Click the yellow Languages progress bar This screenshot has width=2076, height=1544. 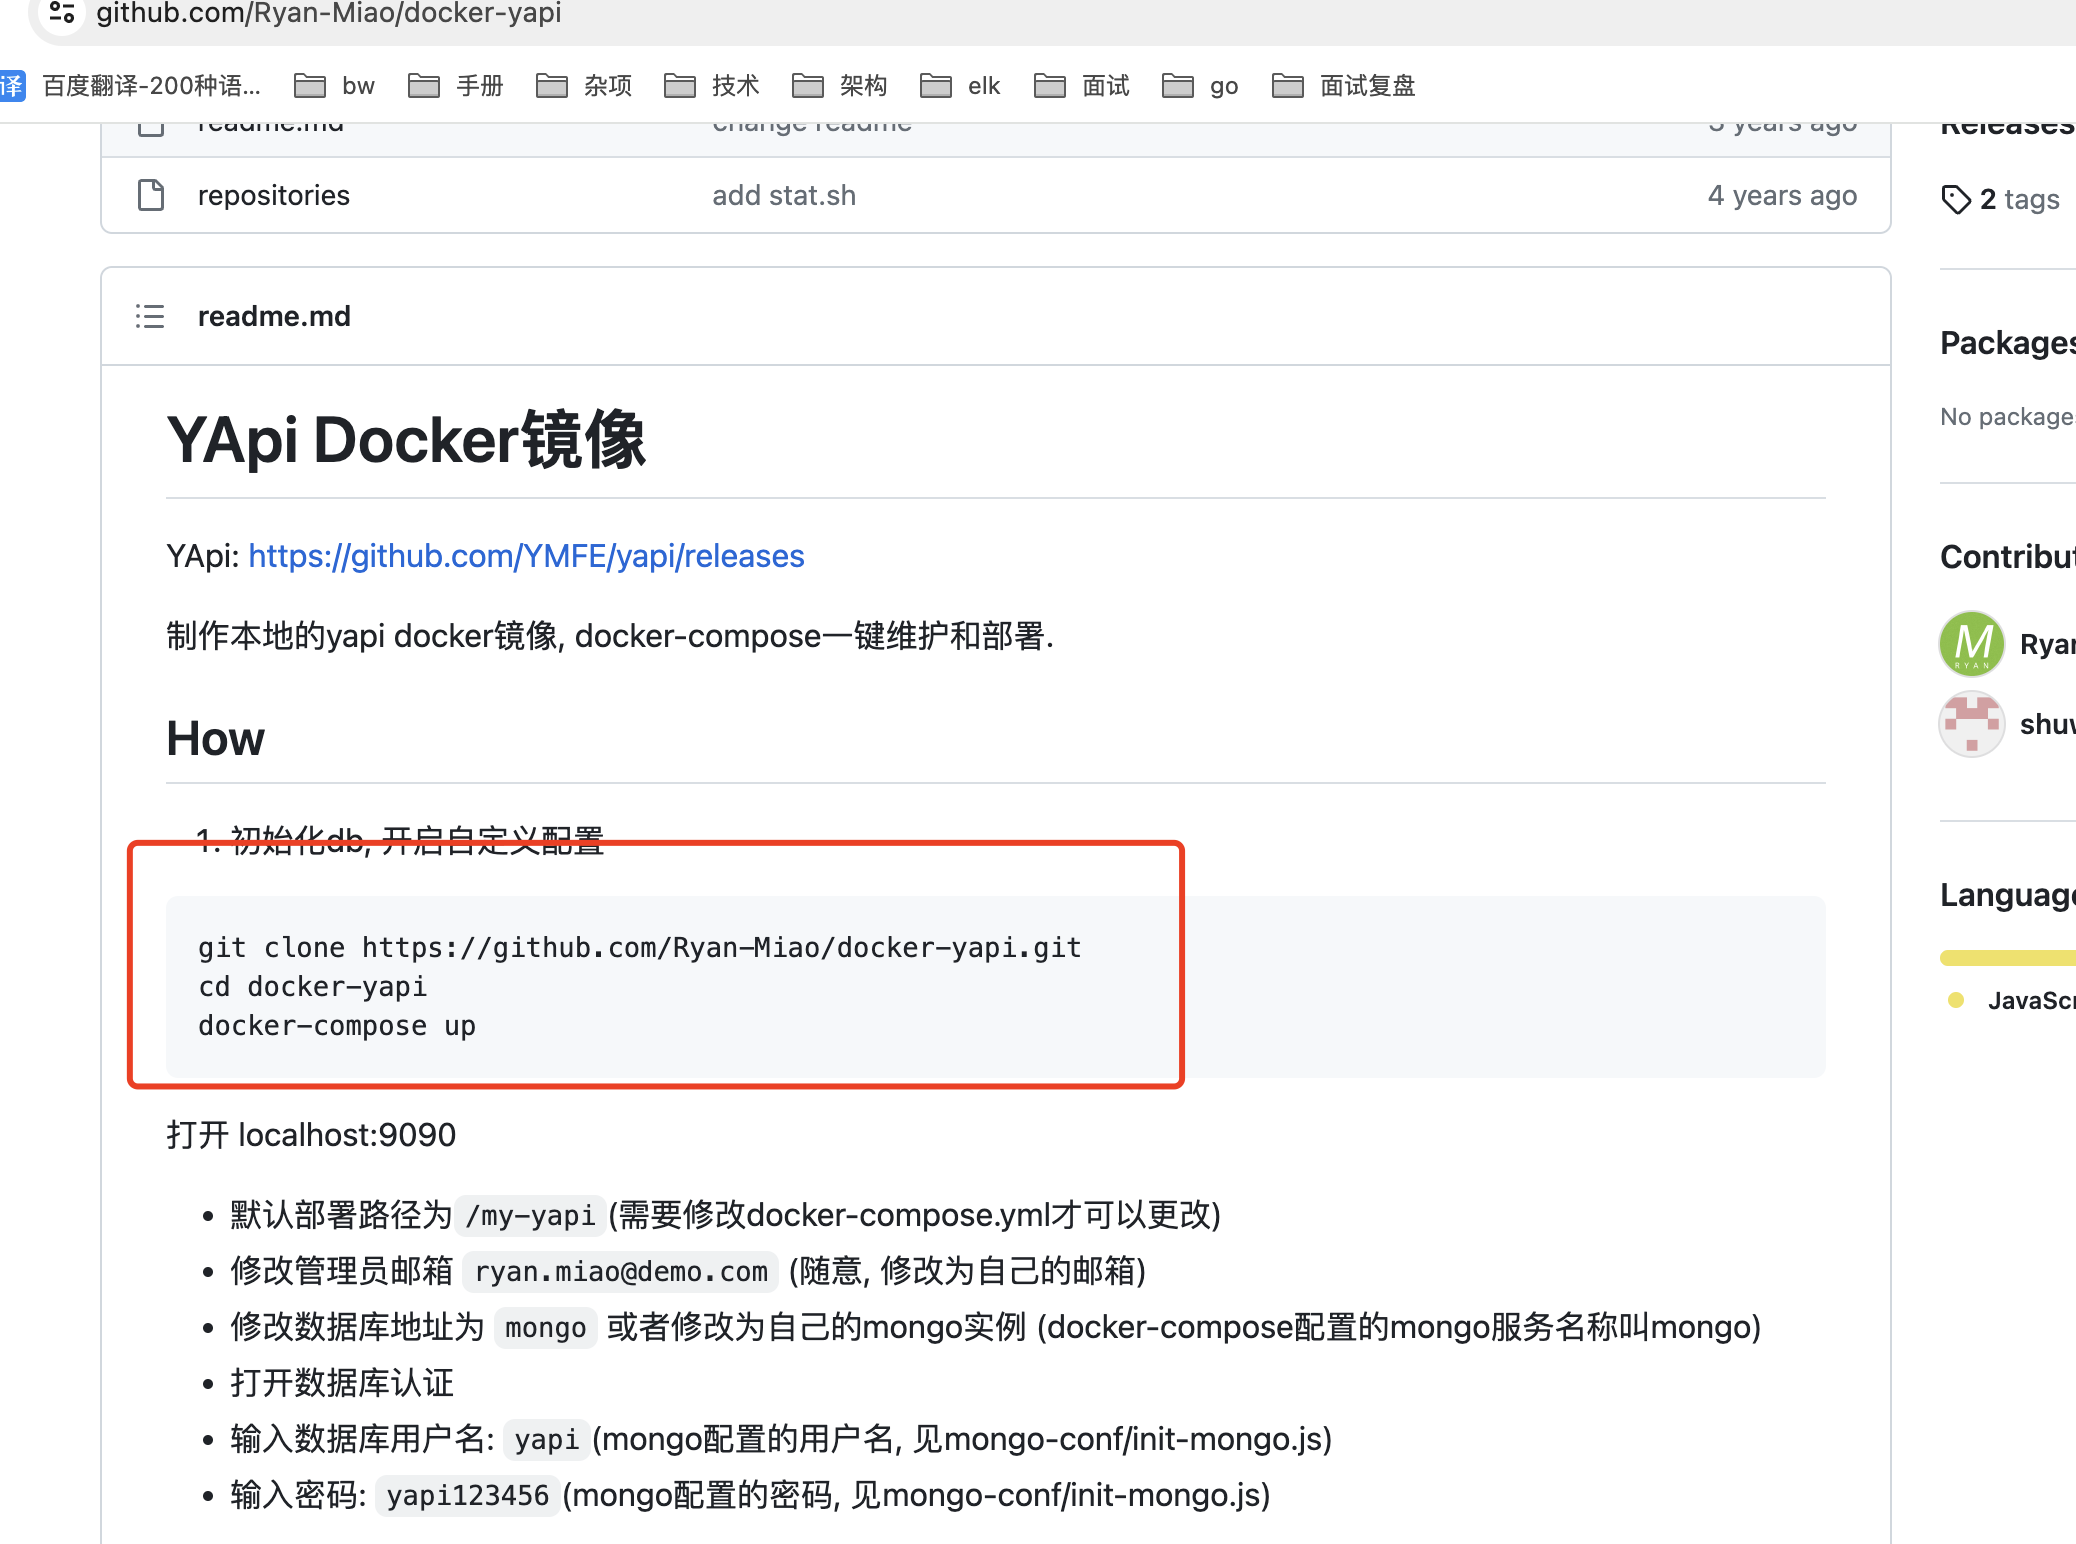[2007, 958]
